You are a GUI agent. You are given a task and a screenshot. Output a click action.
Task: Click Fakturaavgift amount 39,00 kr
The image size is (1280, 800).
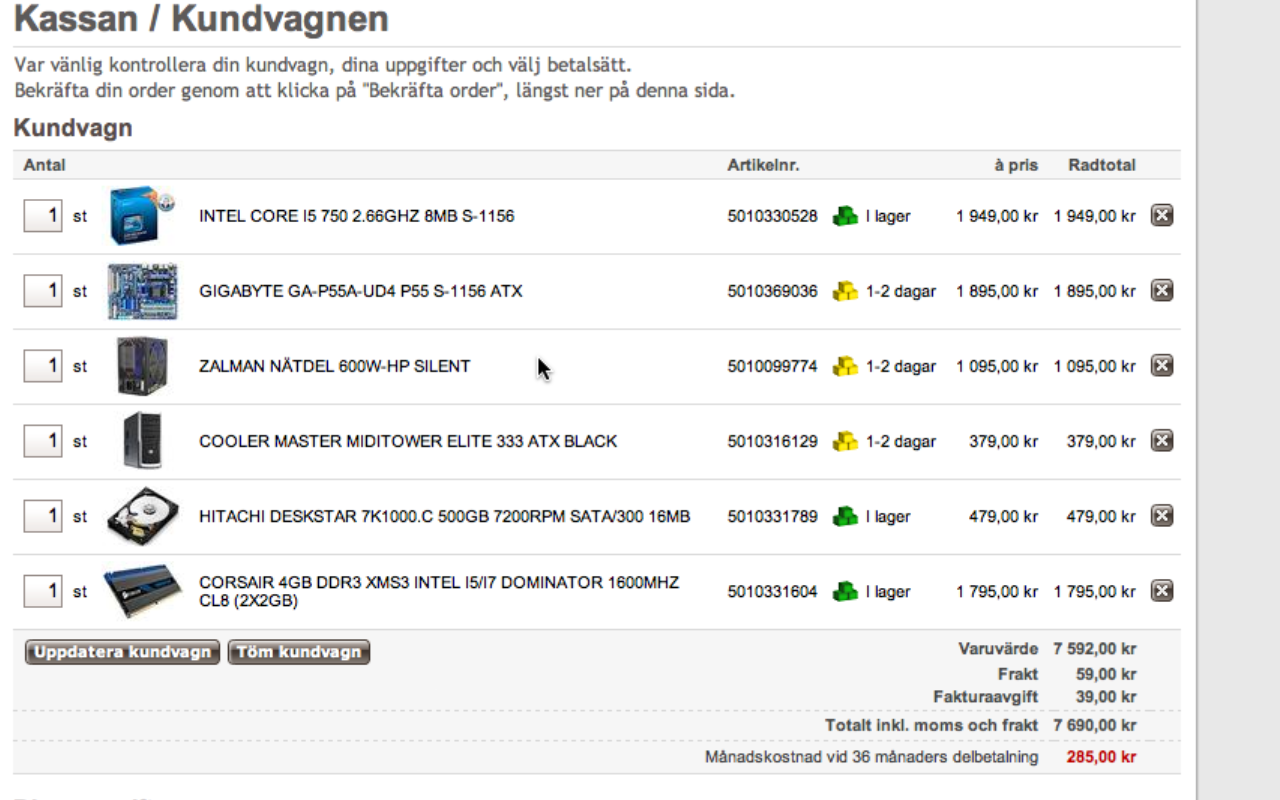click(x=1106, y=697)
